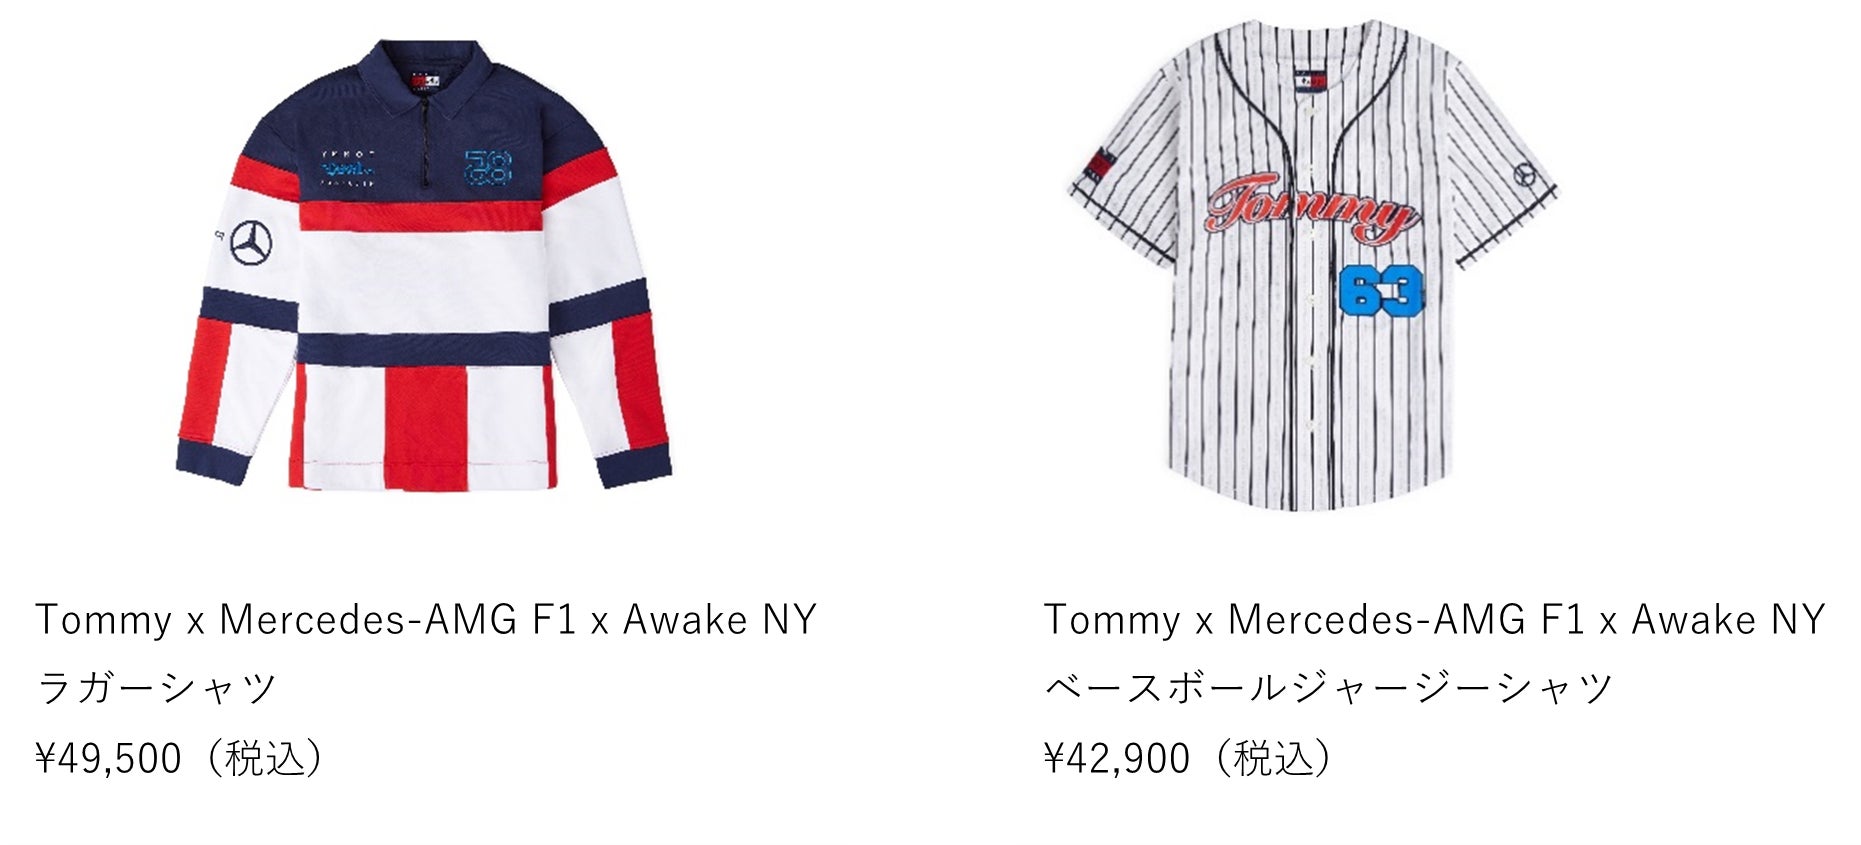1861x845 pixels.
Task: Click the blue 63 number on baseball jersey
Action: pyautogui.click(x=1381, y=292)
